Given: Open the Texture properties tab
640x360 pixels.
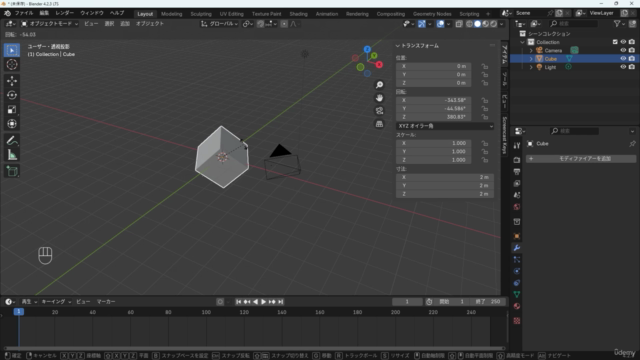Looking at the screenshot, I should click(517, 321).
